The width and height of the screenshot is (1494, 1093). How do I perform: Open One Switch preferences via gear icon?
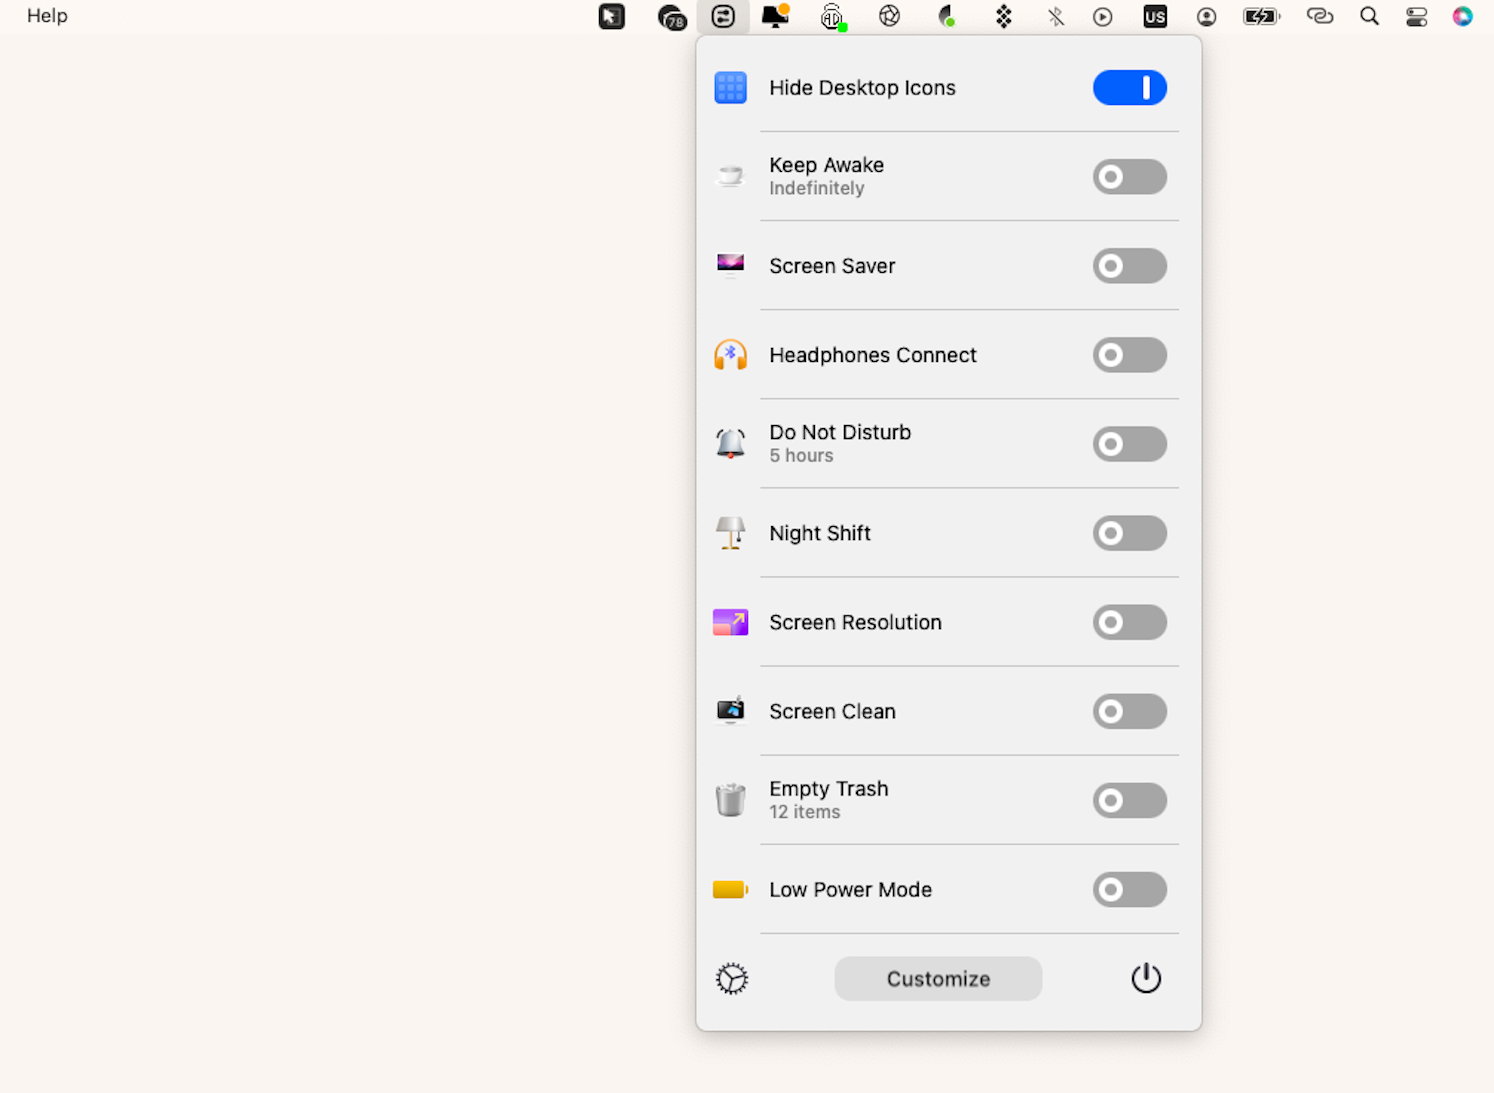(x=731, y=978)
